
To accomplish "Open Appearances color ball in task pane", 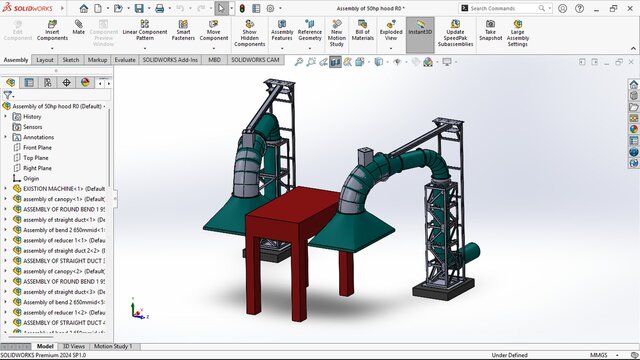I will tap(633, 129).
